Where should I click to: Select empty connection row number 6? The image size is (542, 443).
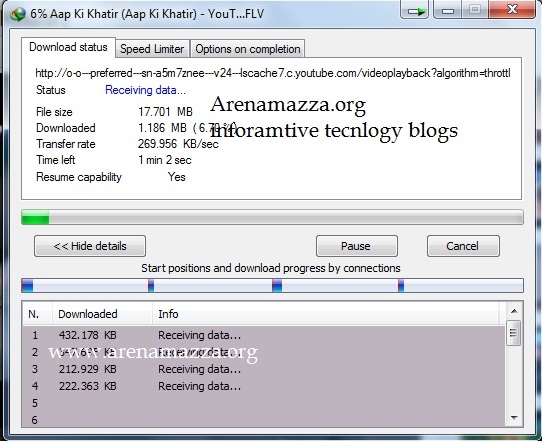[x=264, y=420]
